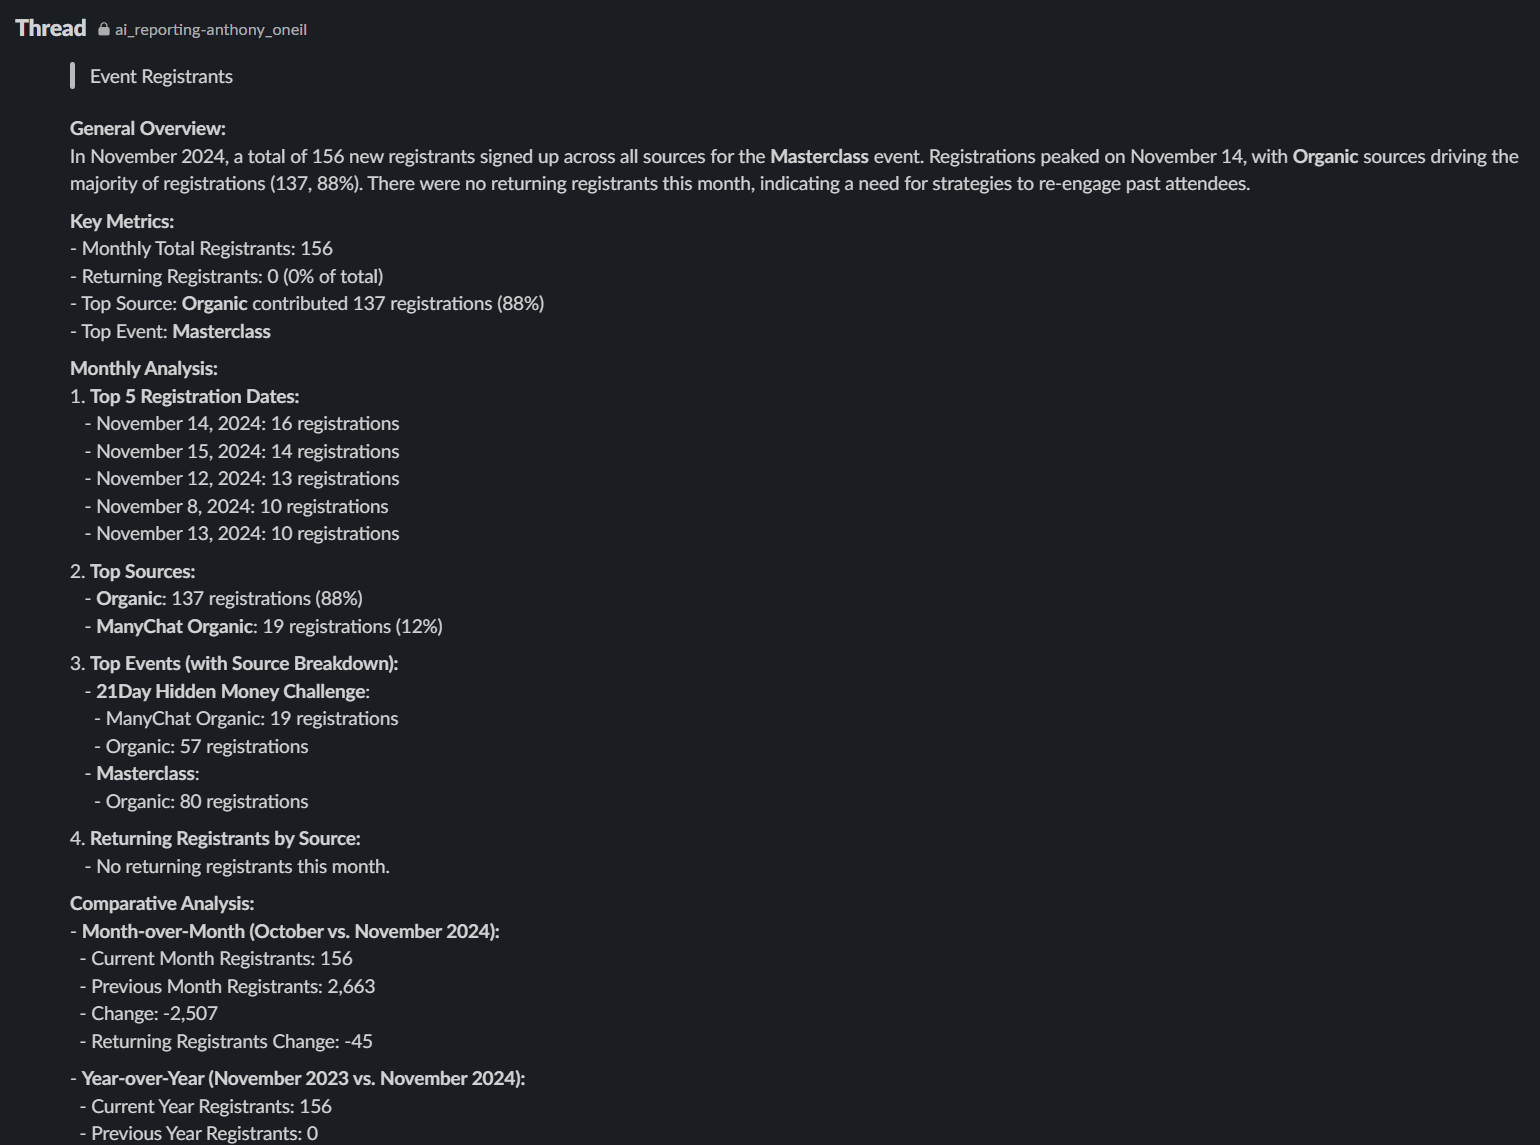Screen dimensions: 1540x1145
Task: Click the ManyChat Organic: 19 registrations (12%) line
Action: pos(264,627)
